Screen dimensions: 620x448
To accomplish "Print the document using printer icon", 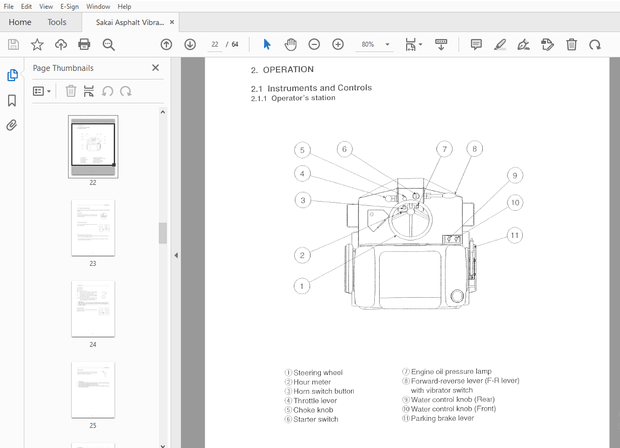I will (84, 44).
